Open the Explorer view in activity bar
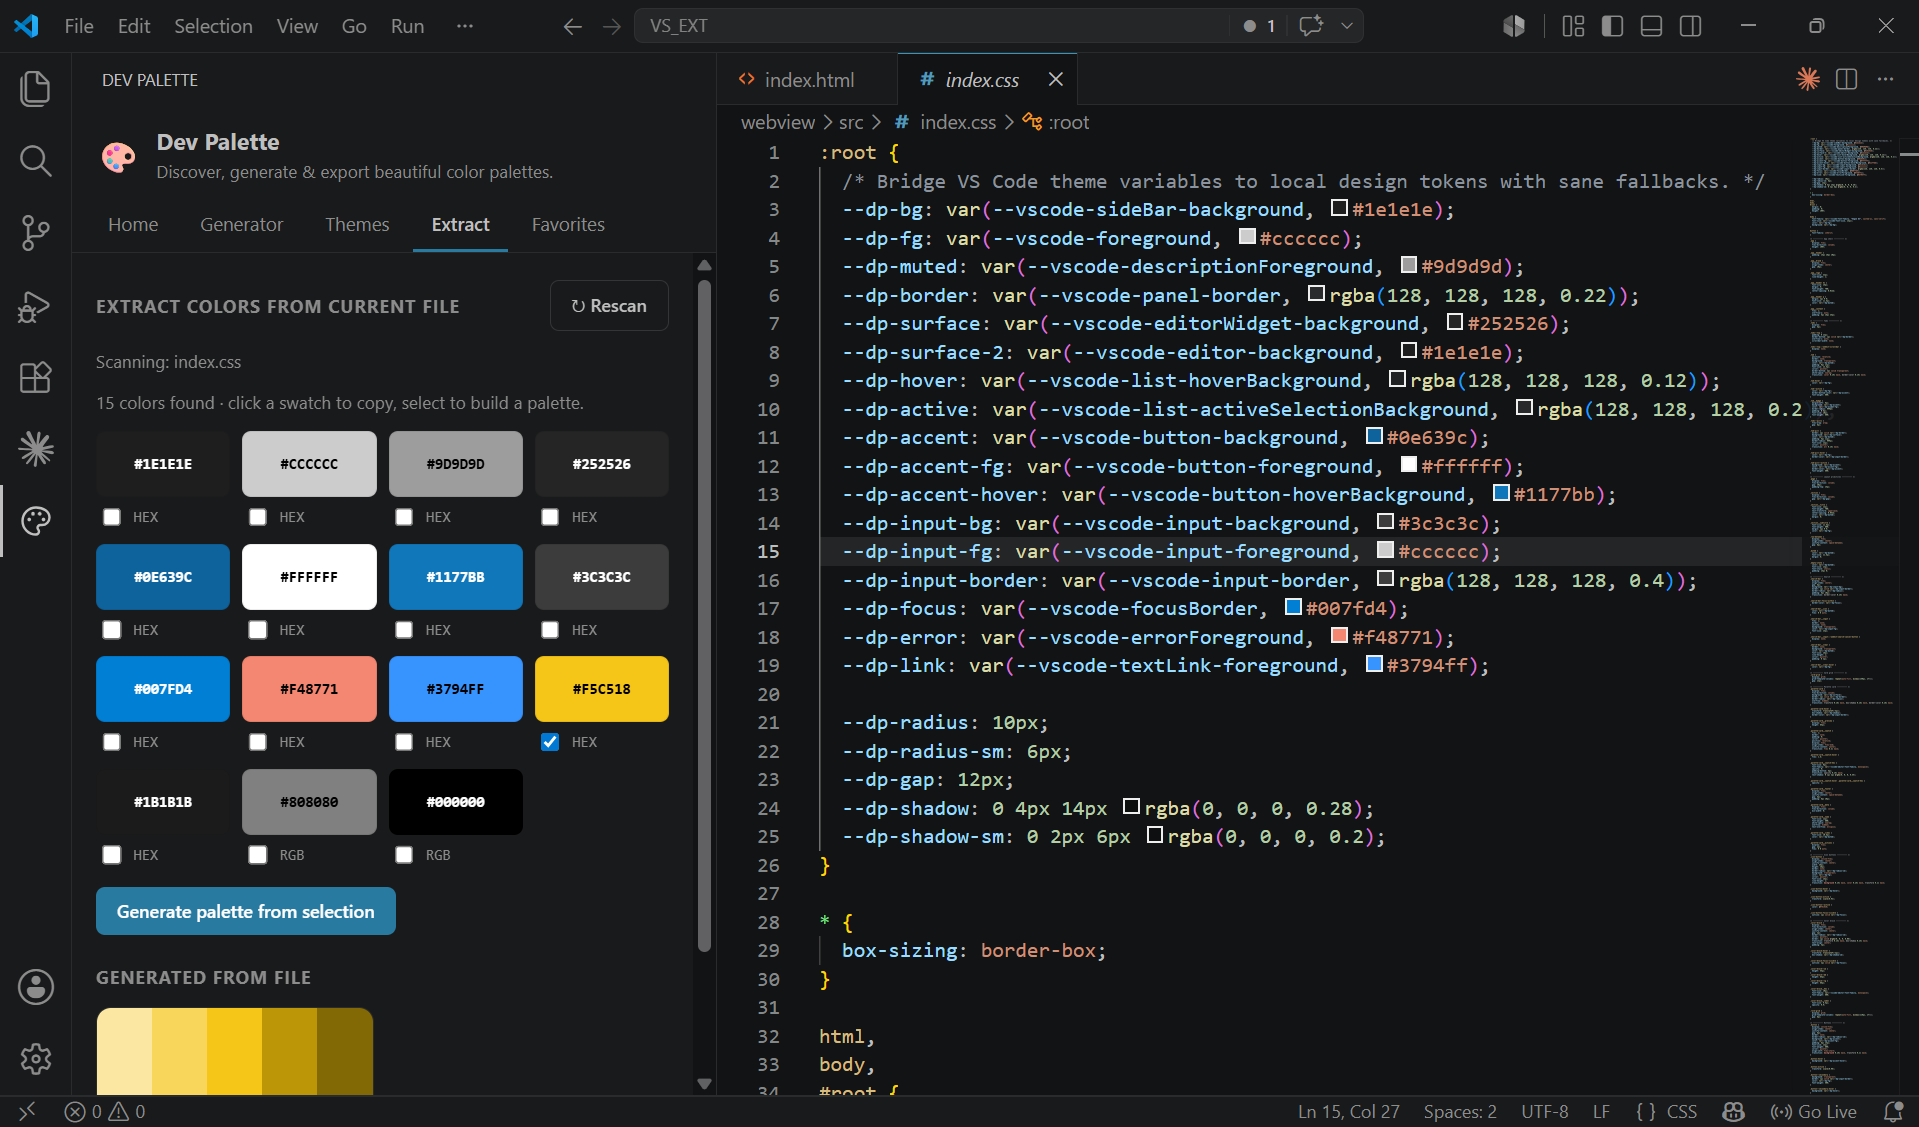Viewport: 1919px width, 1127px height. coord(35,88)
